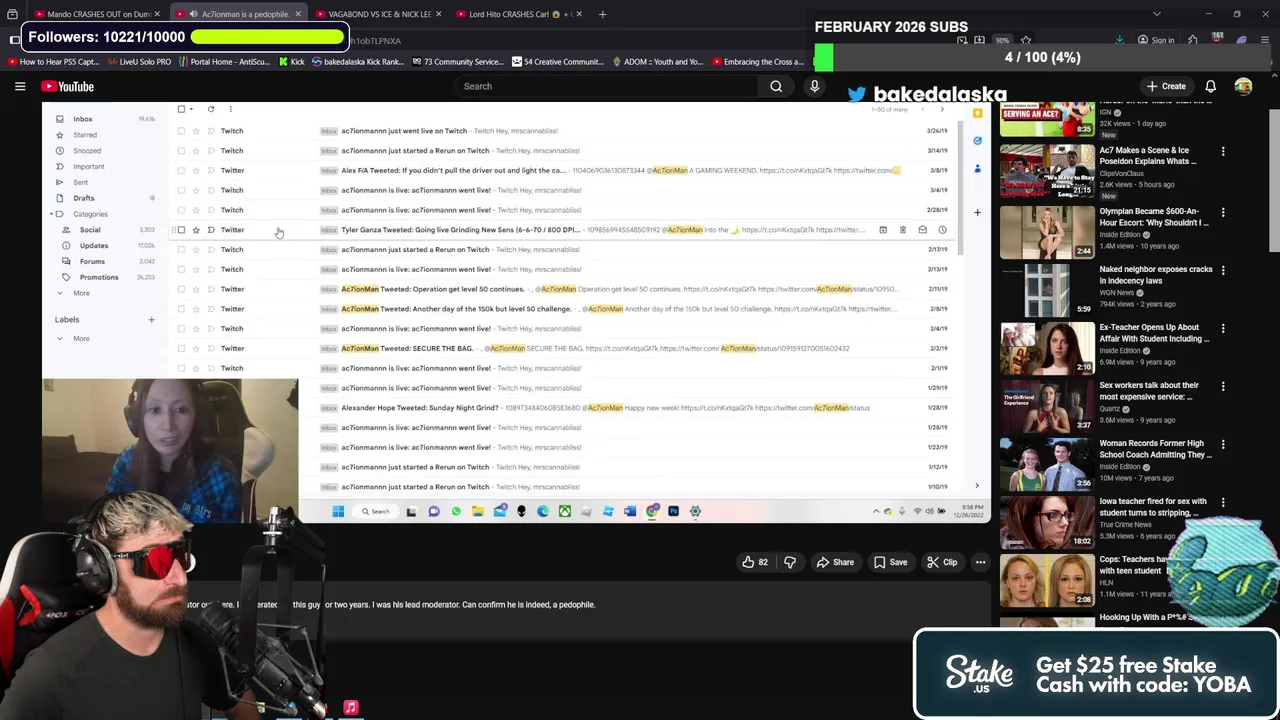
Task: Open File Explorer on the taskbar
Action: [478, 511]
